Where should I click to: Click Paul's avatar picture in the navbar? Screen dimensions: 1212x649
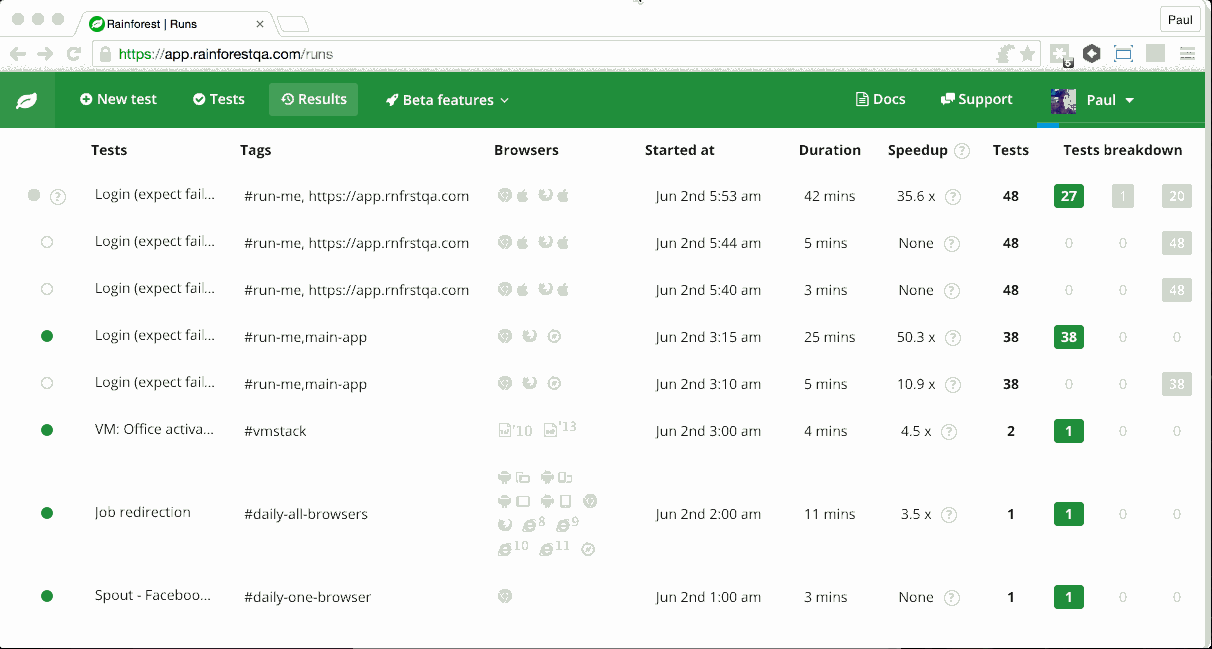coord(1063,100)
